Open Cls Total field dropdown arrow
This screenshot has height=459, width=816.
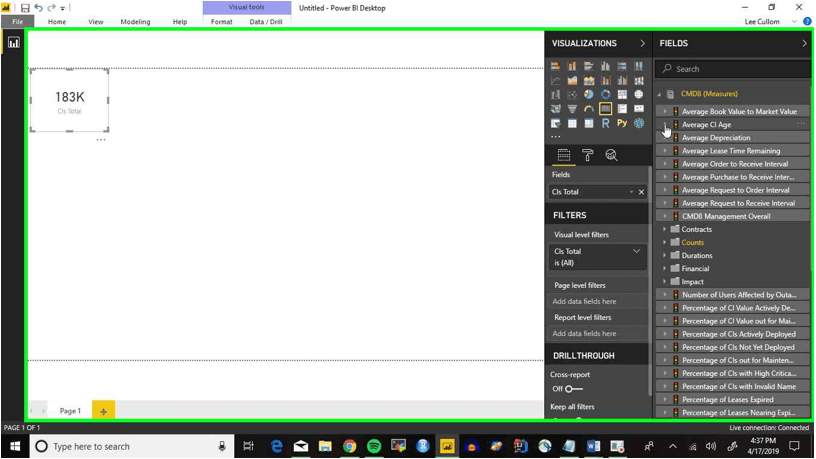click(x=631, y=192)
